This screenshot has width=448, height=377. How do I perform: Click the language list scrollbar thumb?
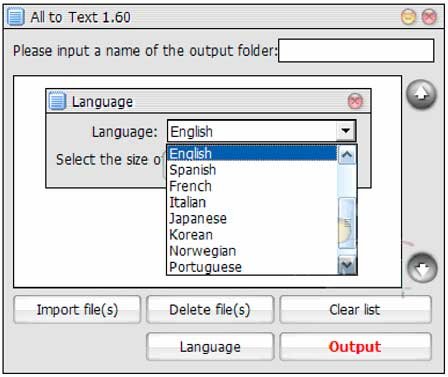pos(347,223)
